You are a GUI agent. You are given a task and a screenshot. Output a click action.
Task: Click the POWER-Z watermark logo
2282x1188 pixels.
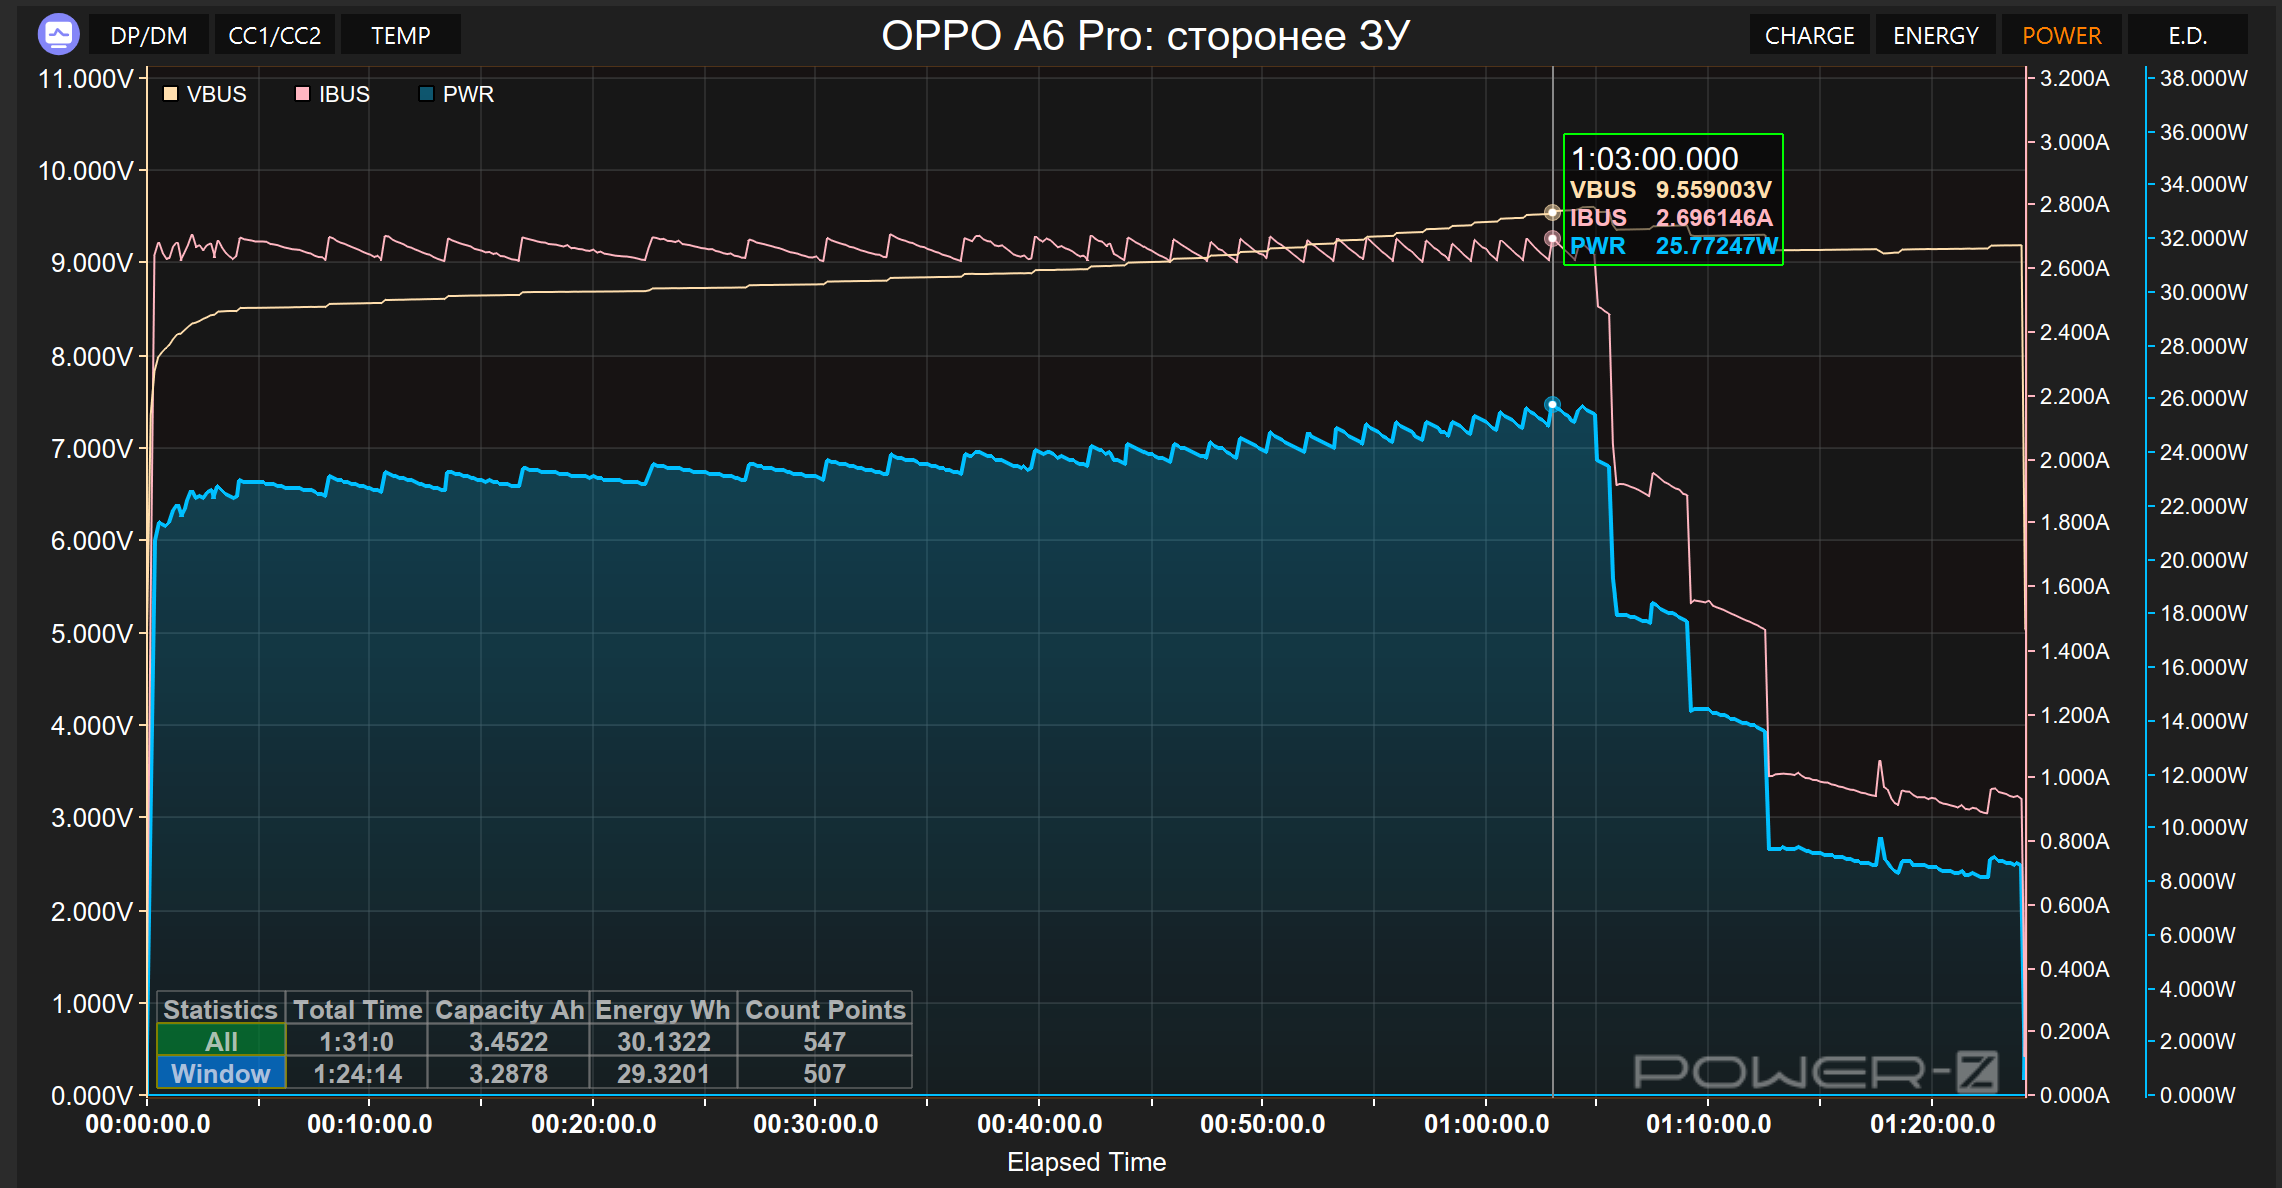(1815, 1072)
